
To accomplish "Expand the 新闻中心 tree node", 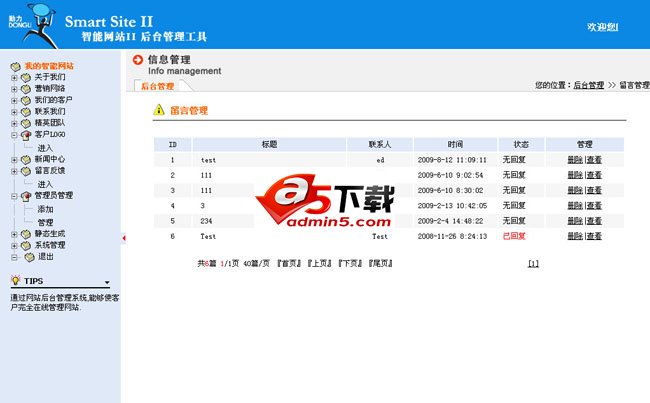I will pyautogui.click(x=14, y=160).
